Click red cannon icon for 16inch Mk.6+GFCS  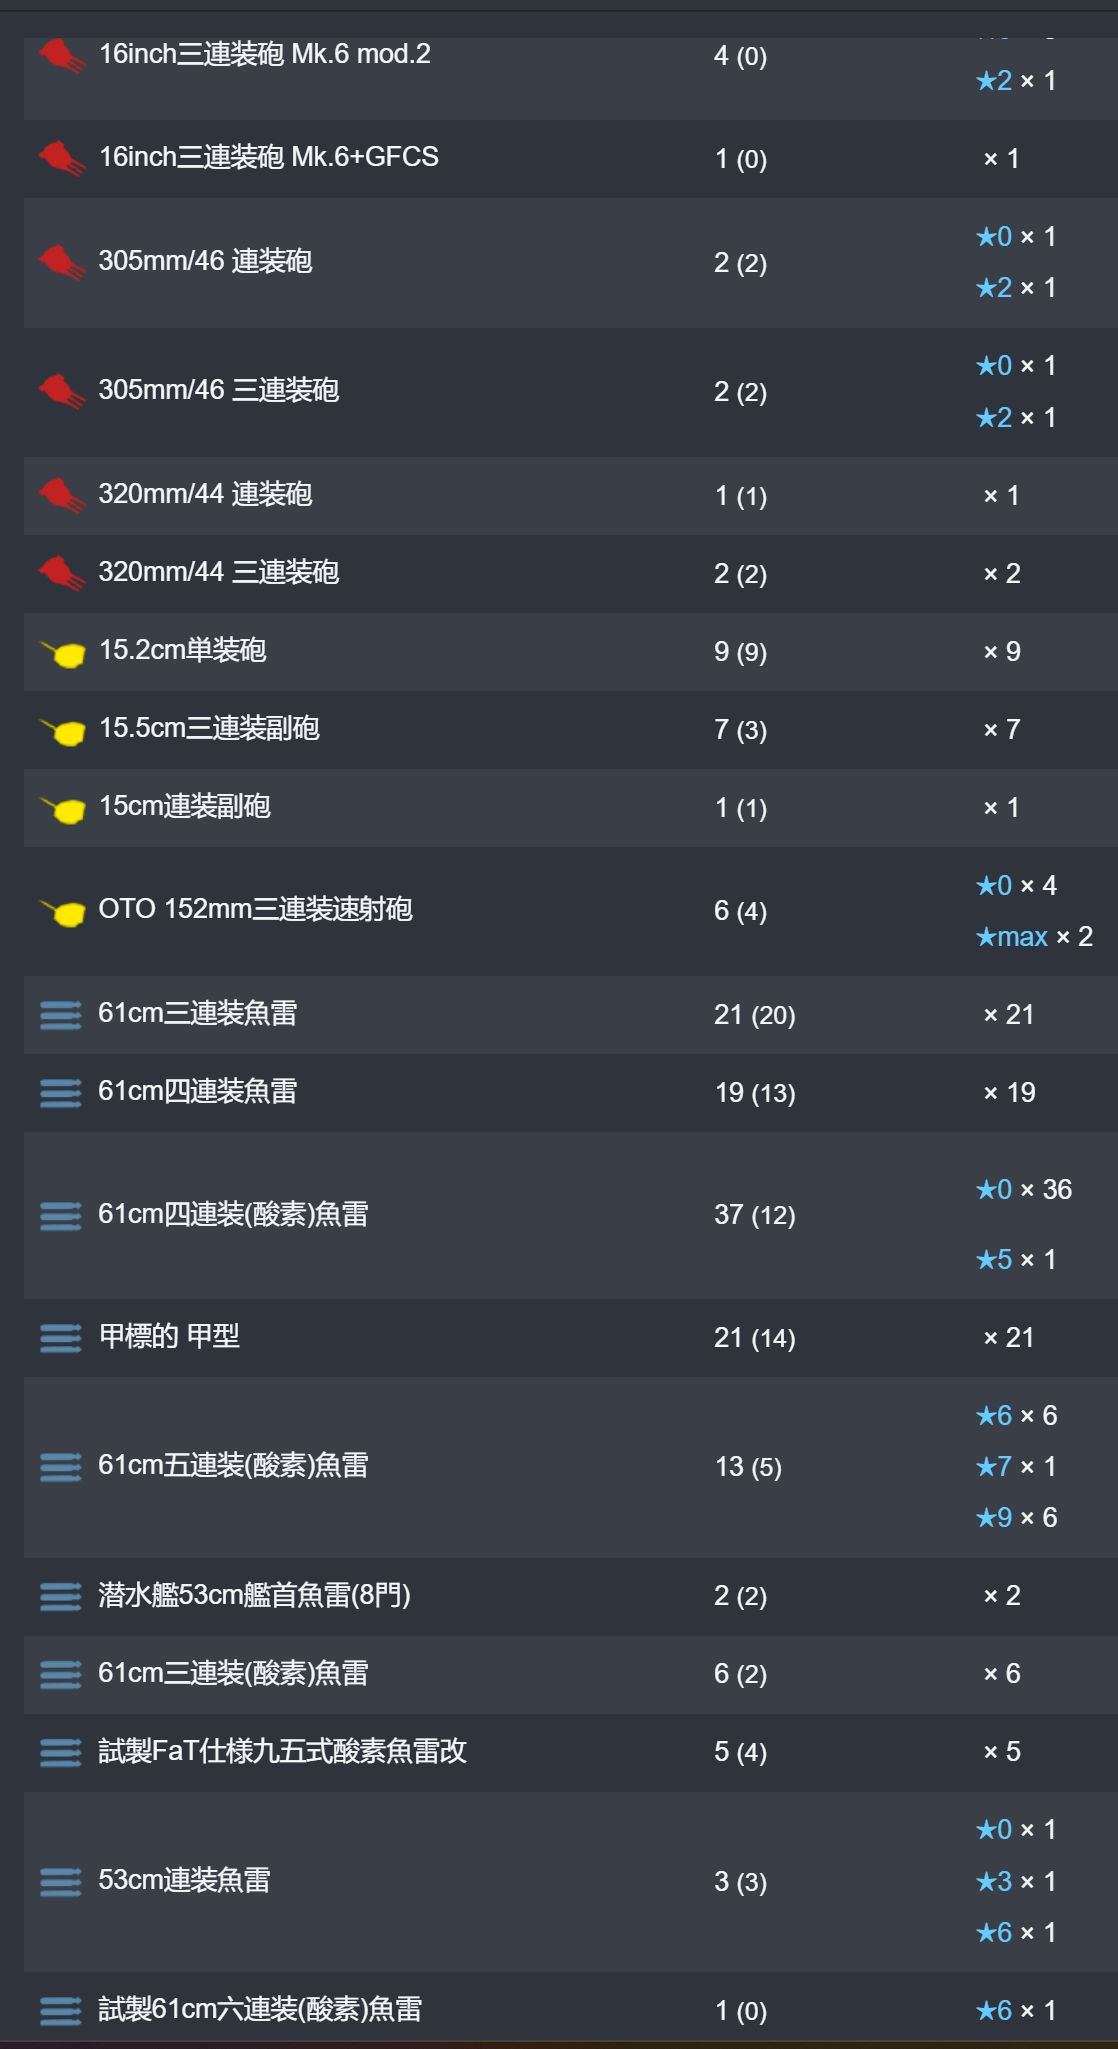61,158
